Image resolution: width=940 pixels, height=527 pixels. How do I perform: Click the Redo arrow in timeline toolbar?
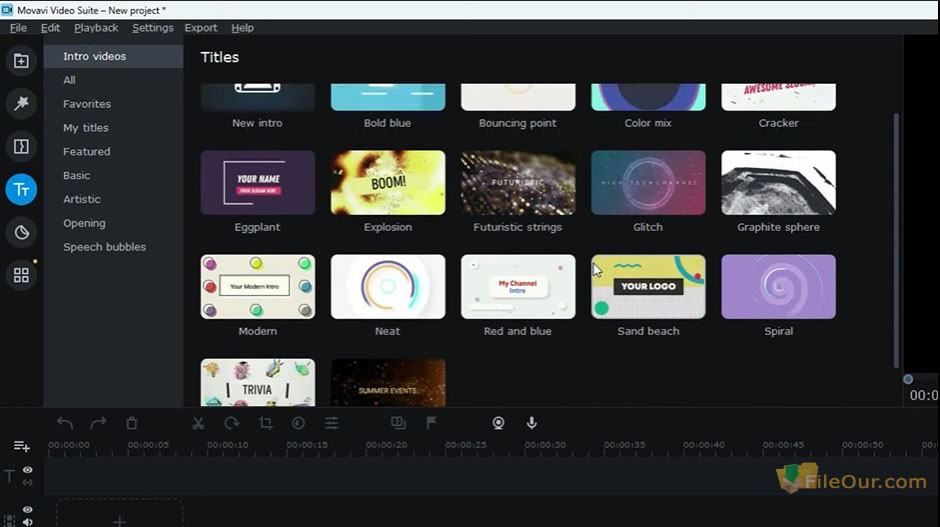tap(98, 423)
